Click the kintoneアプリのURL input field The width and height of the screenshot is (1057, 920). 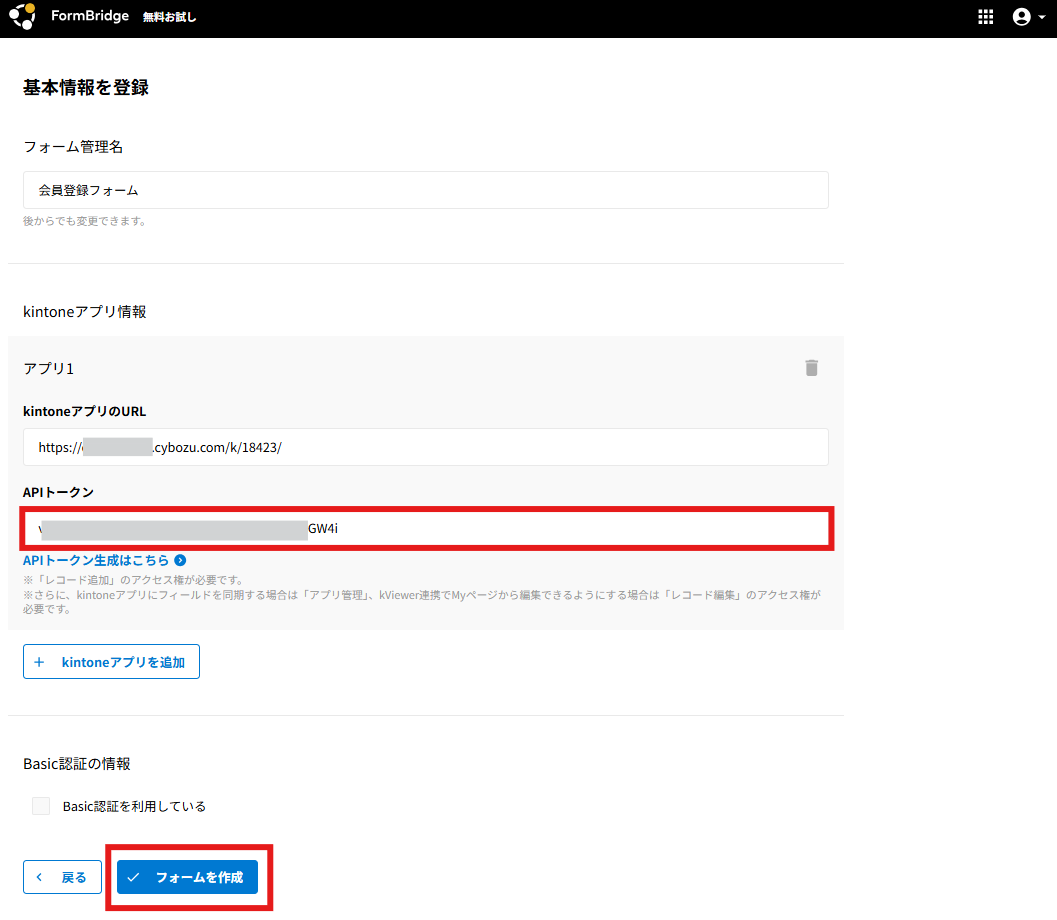pyautogui.click(x=425, y=447)
